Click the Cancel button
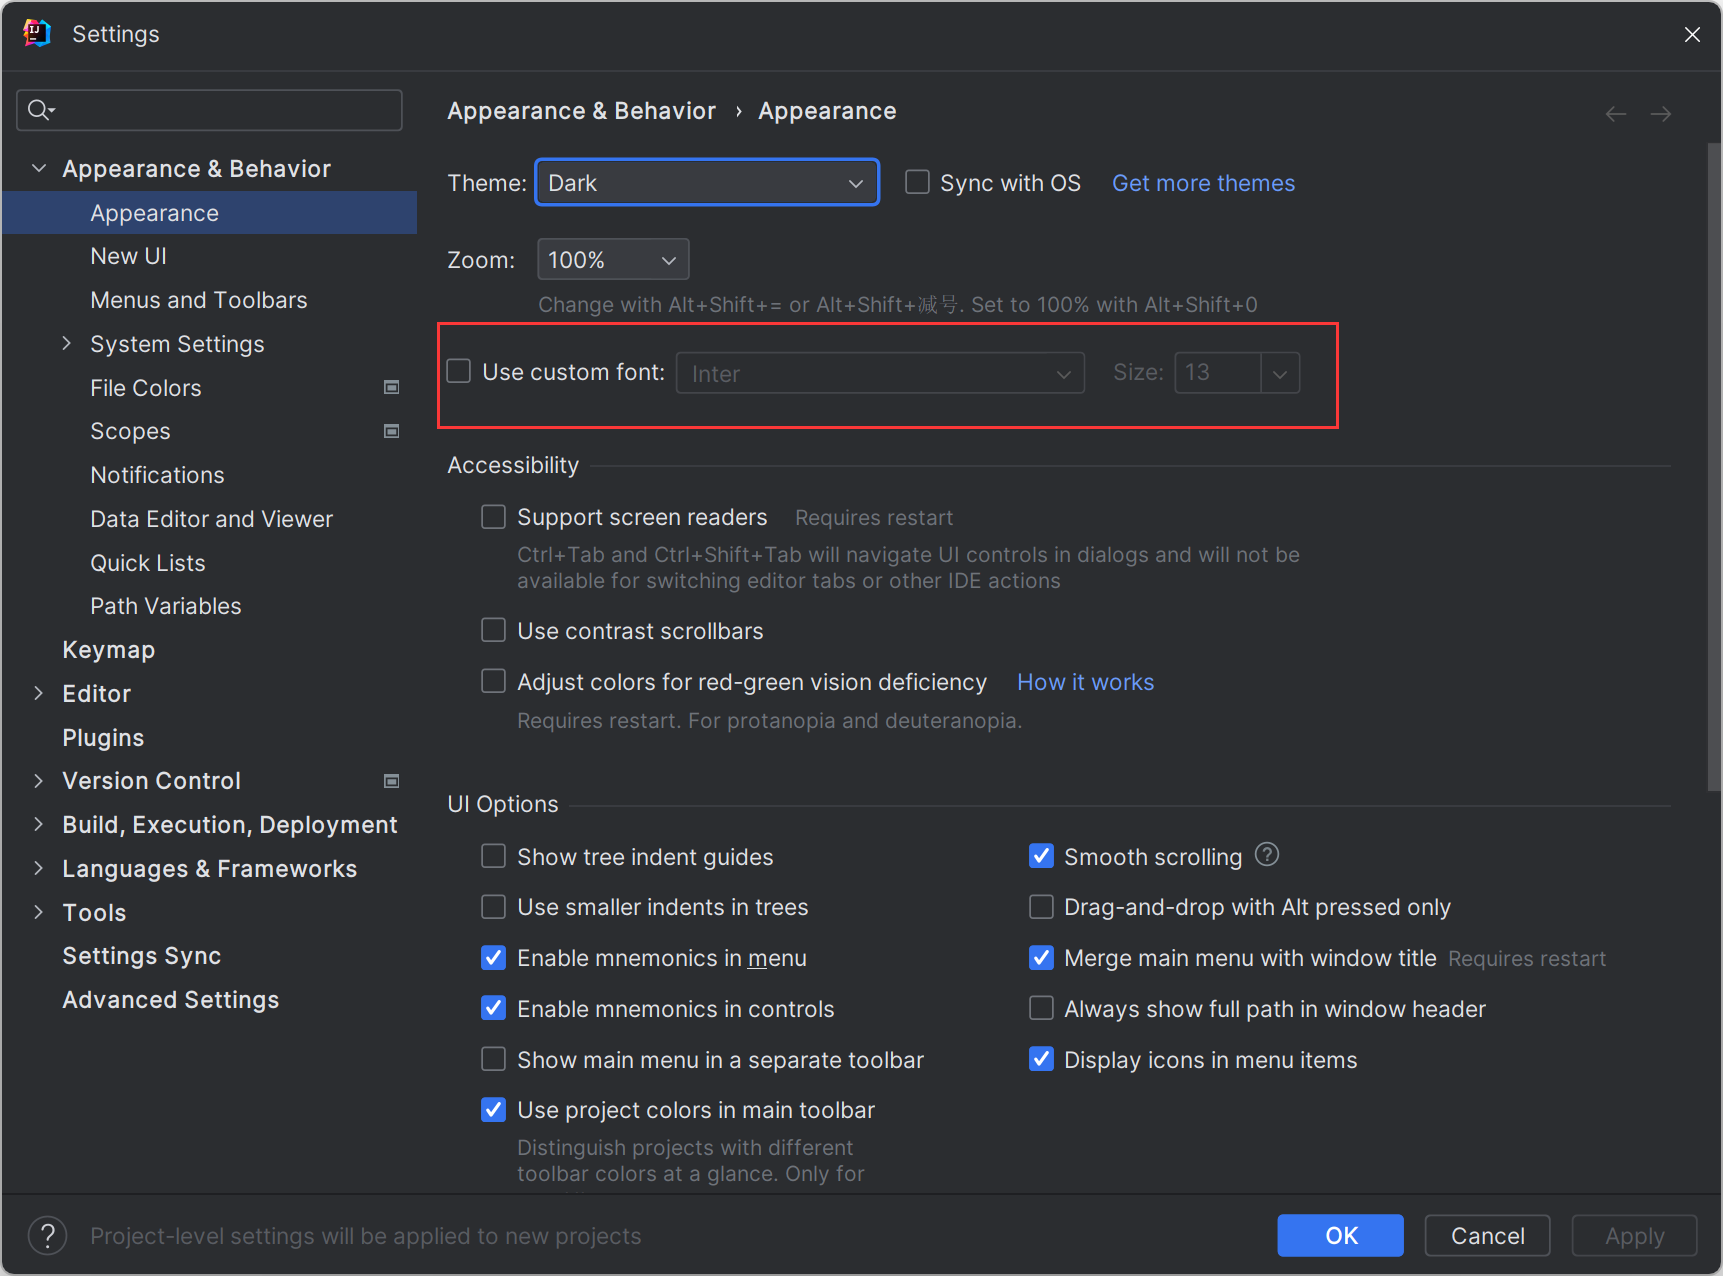Screen dimensions: 1723x1276 pos(1487,1235)
